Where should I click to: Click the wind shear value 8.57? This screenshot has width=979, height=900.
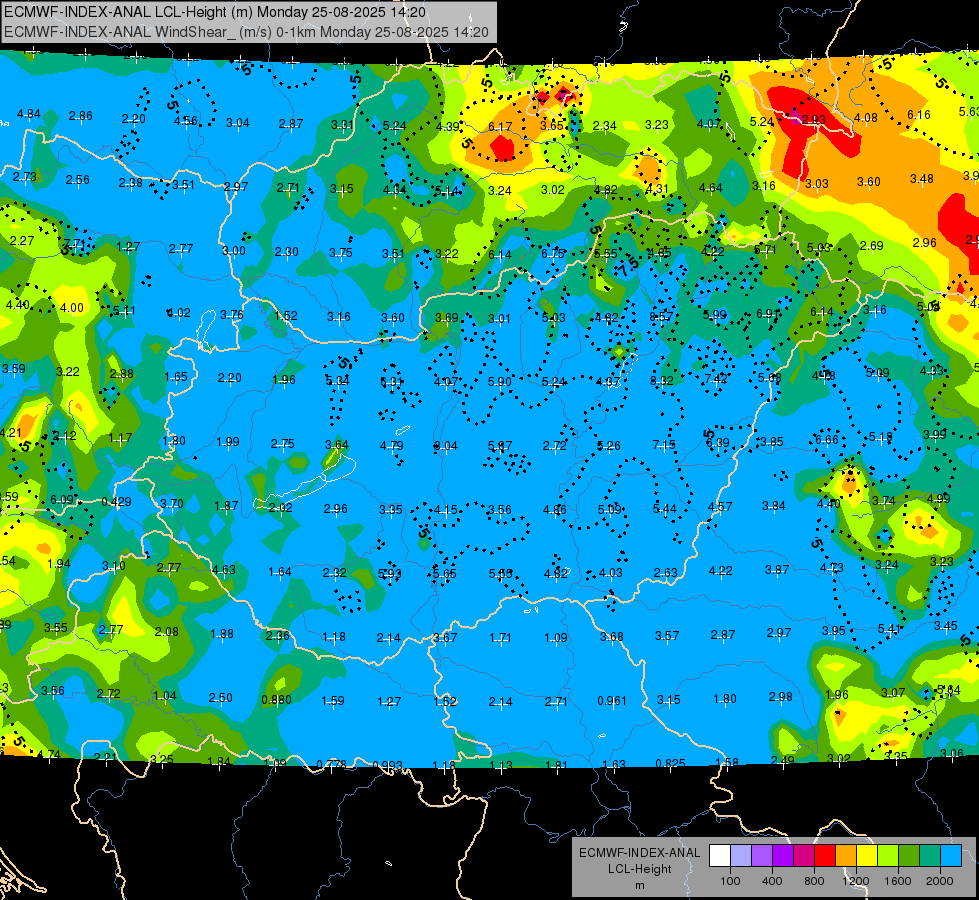pyautogui.click(x=661, y=317)
